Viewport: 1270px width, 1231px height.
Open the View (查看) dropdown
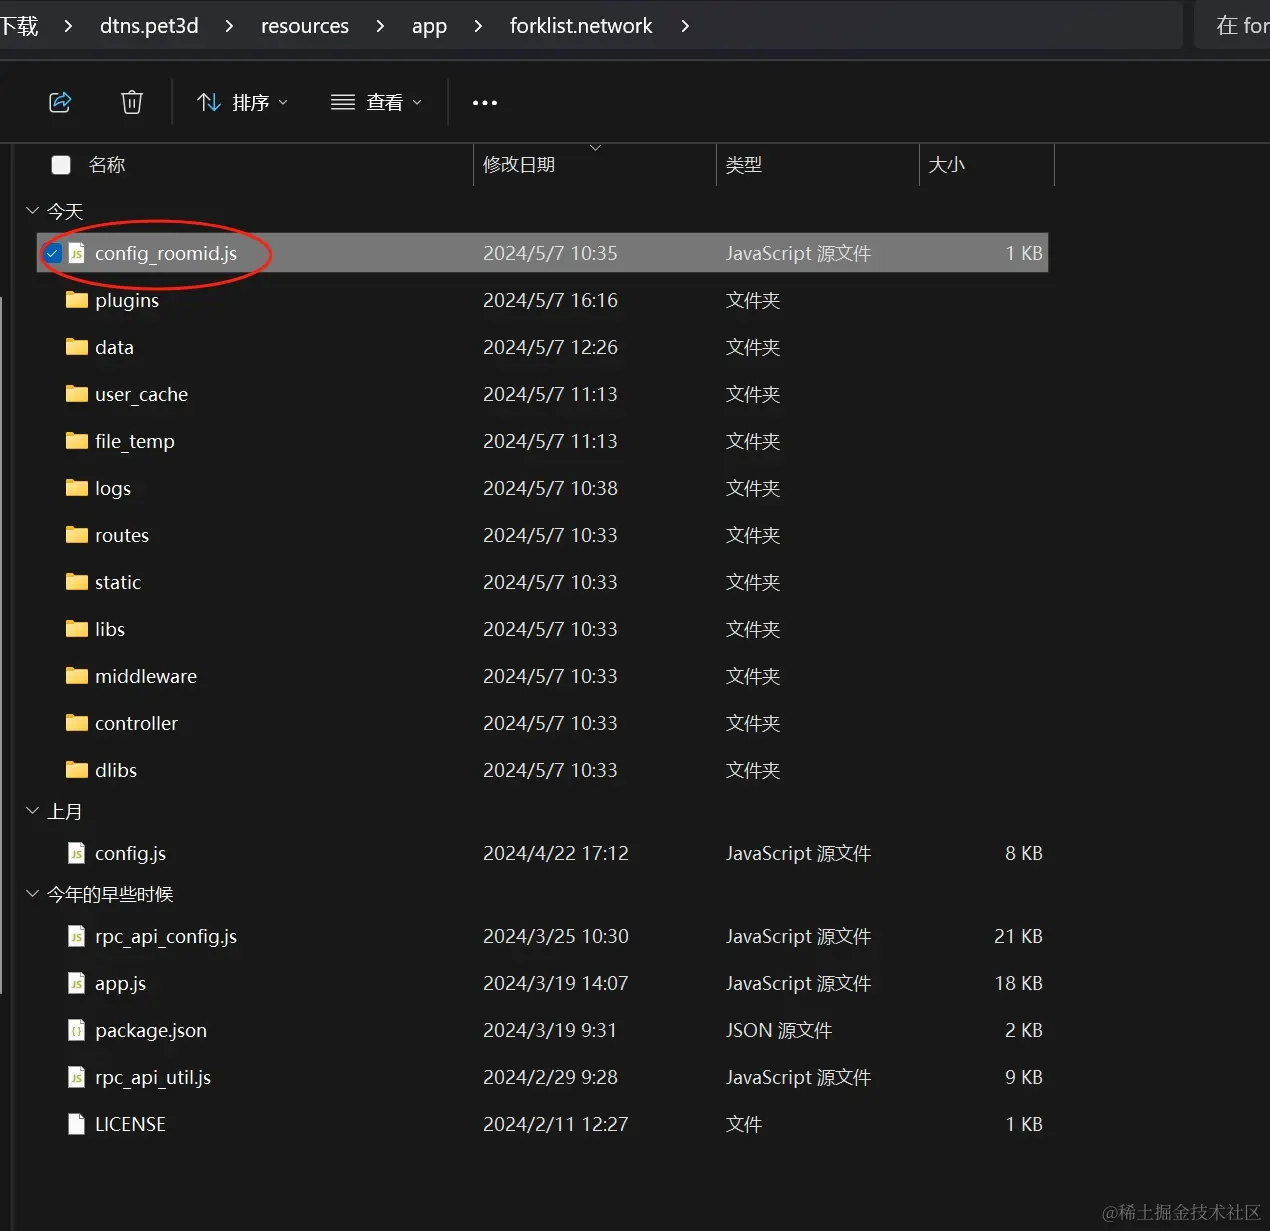[377, 102]
